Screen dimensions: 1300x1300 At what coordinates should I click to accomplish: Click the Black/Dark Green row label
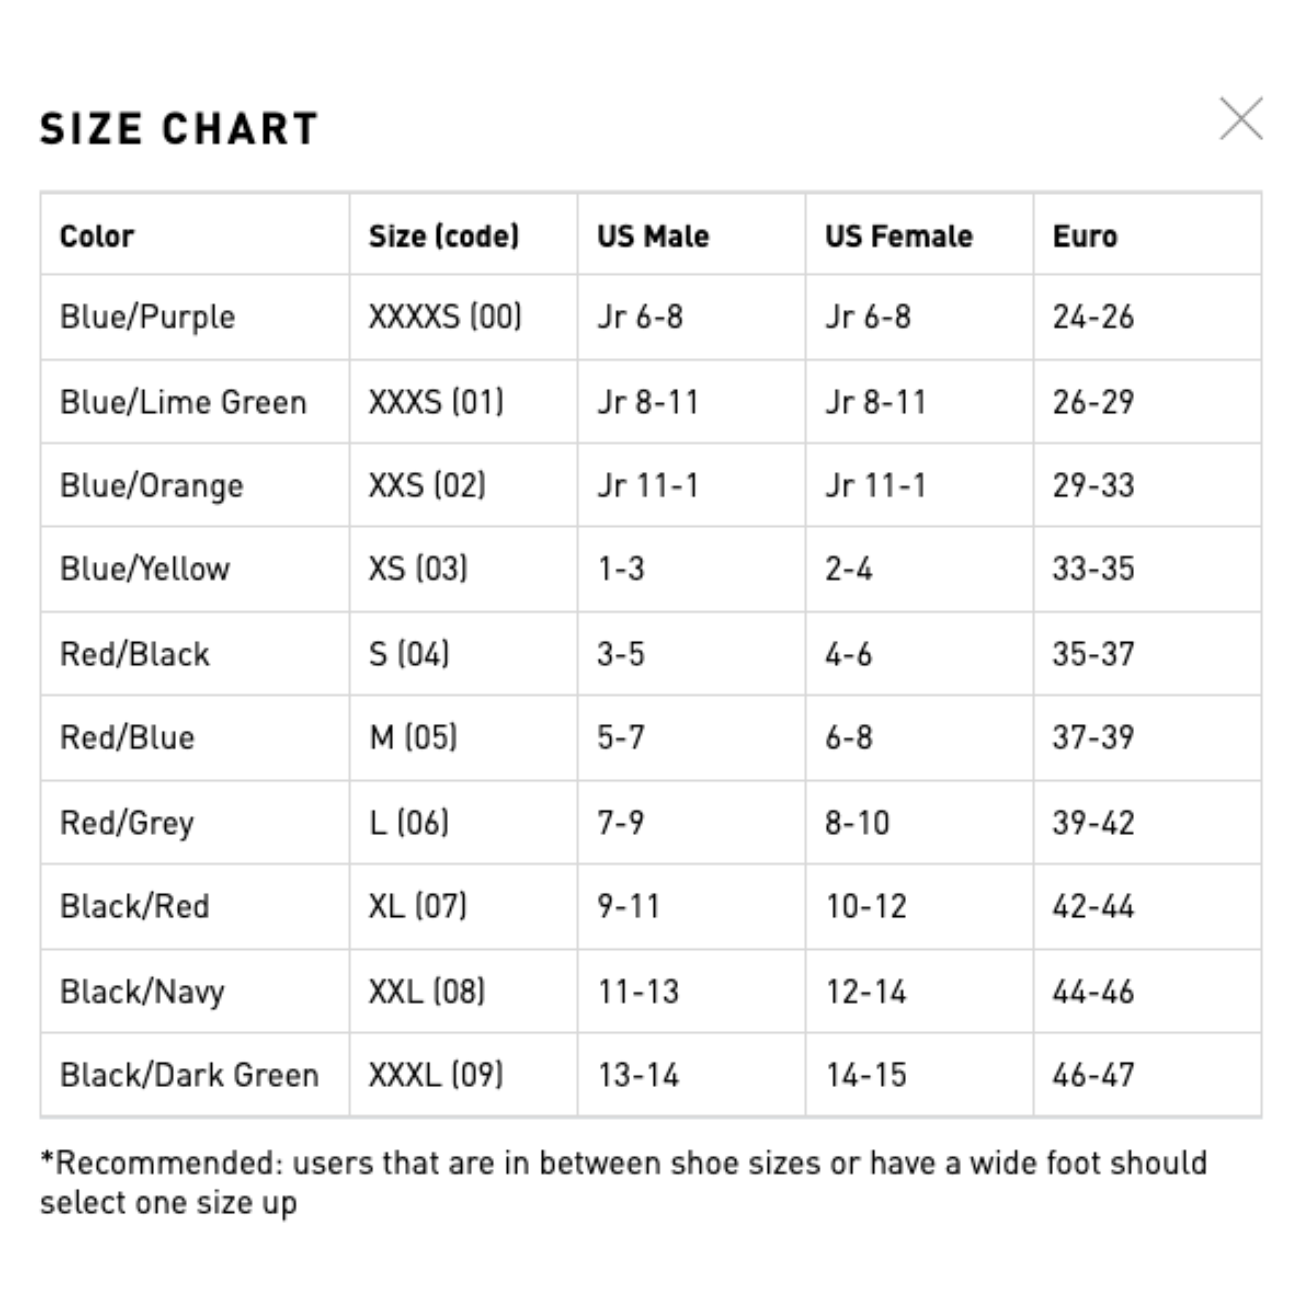coord(189,1075)
